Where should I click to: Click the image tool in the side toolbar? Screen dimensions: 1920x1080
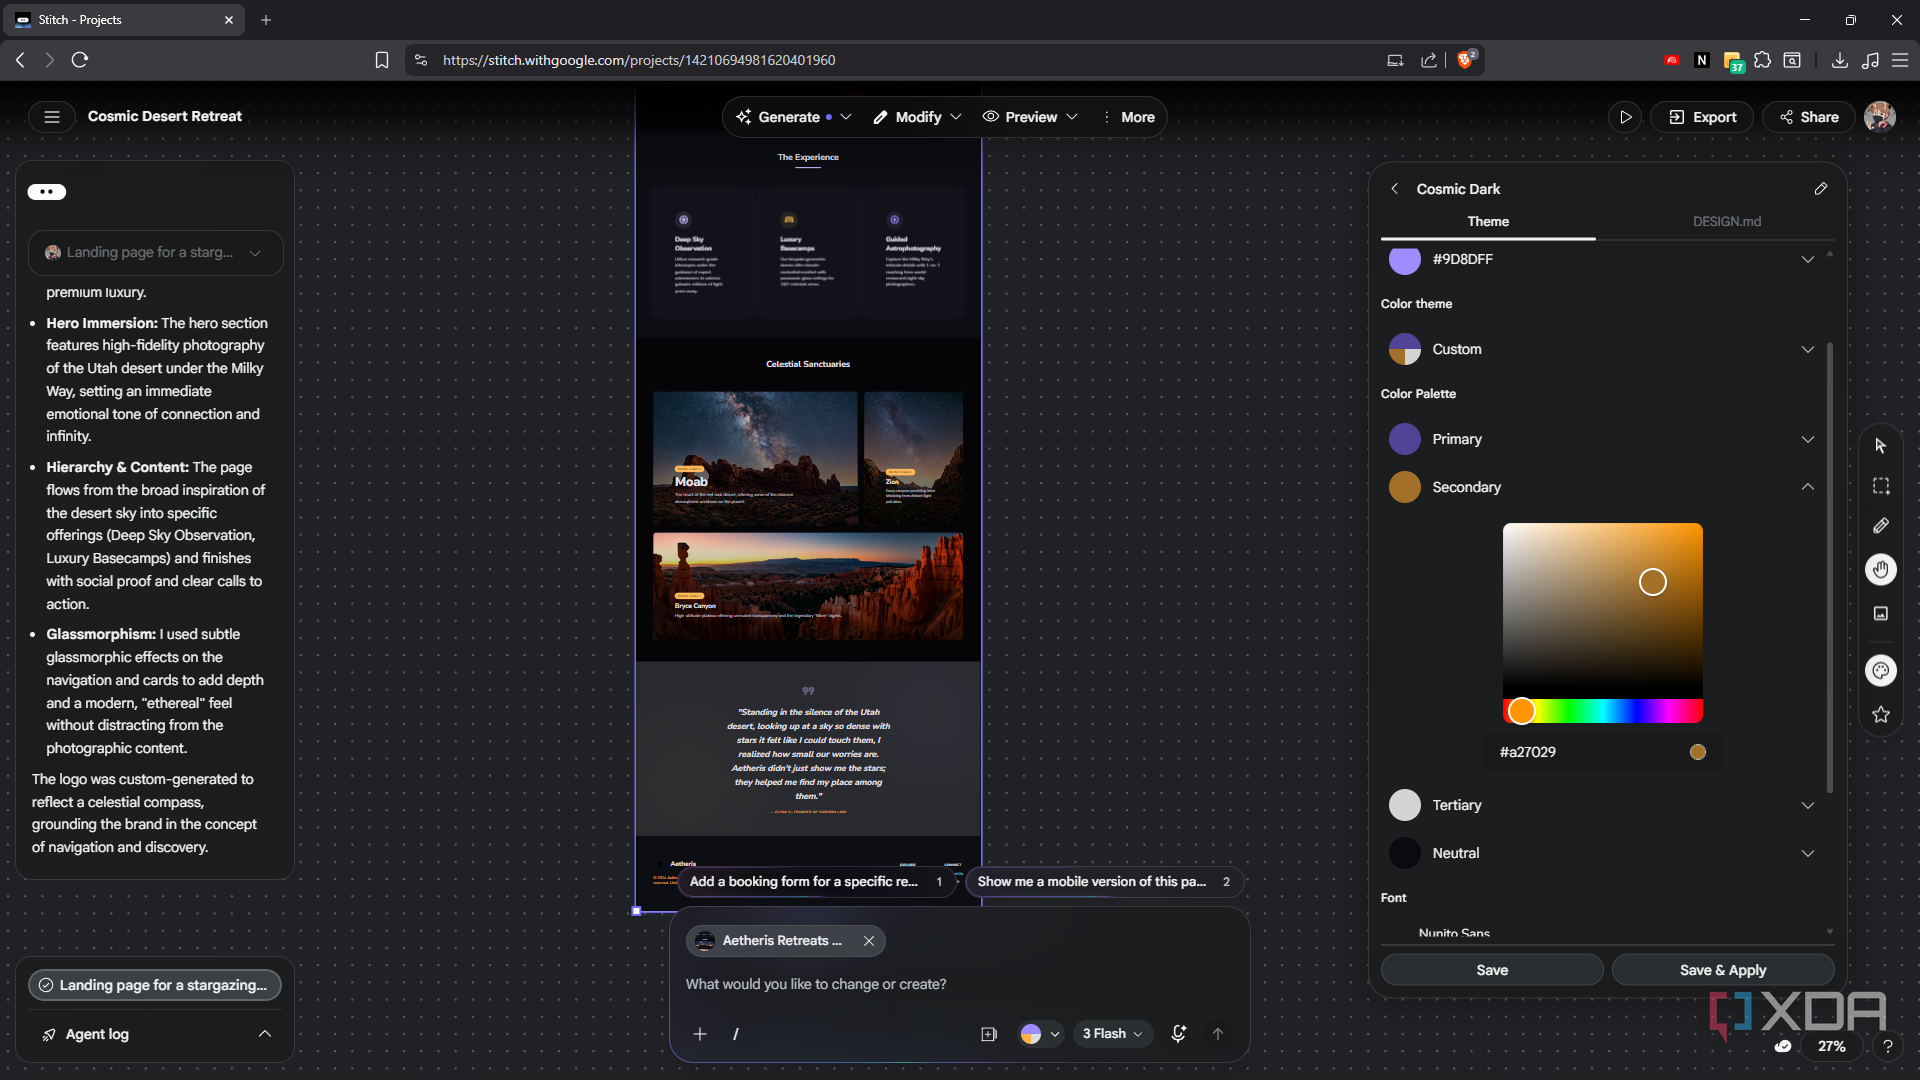pos(1881,614)
